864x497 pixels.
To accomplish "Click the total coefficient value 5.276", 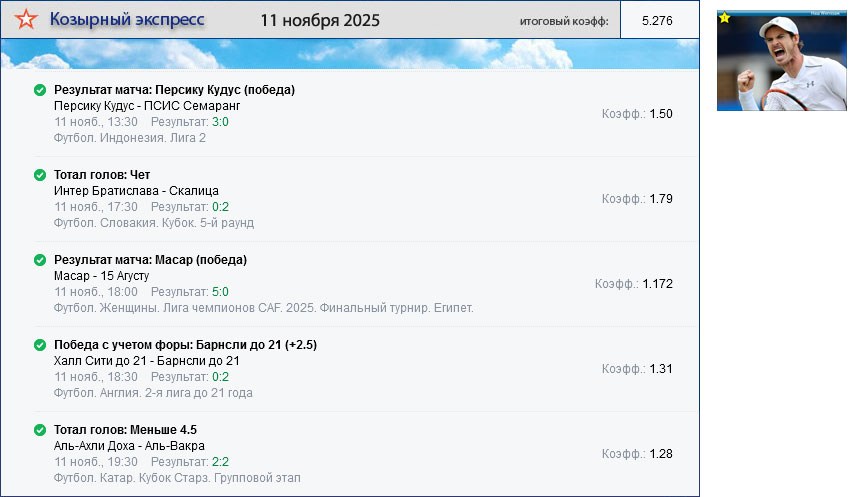I will [x=657, y=20].
